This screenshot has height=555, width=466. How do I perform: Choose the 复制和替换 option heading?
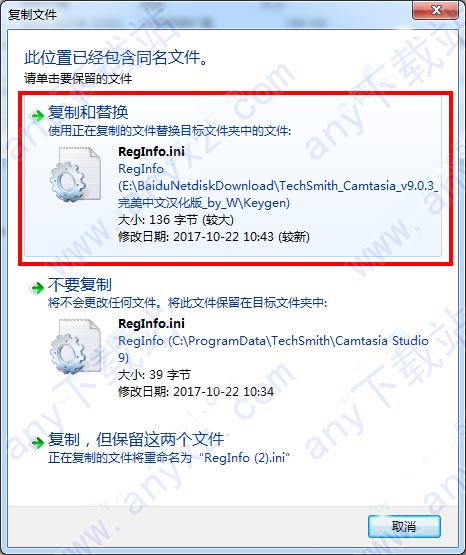pos(88,113)
